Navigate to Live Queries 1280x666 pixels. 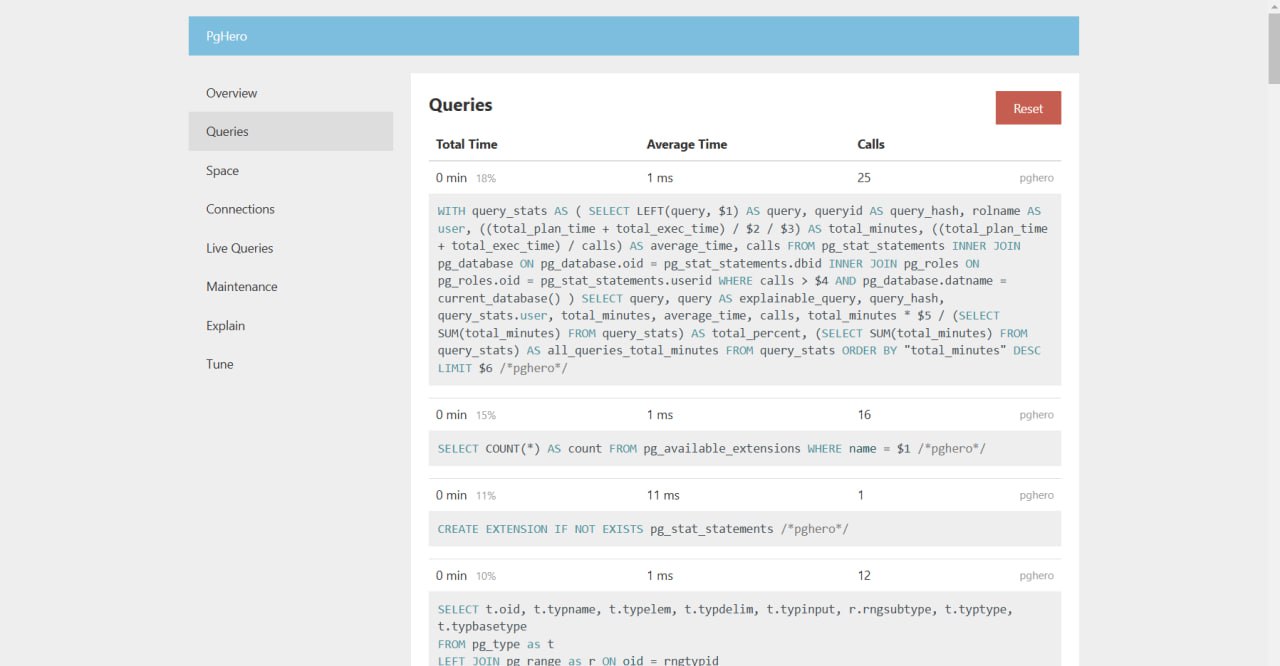click(239, 248)
